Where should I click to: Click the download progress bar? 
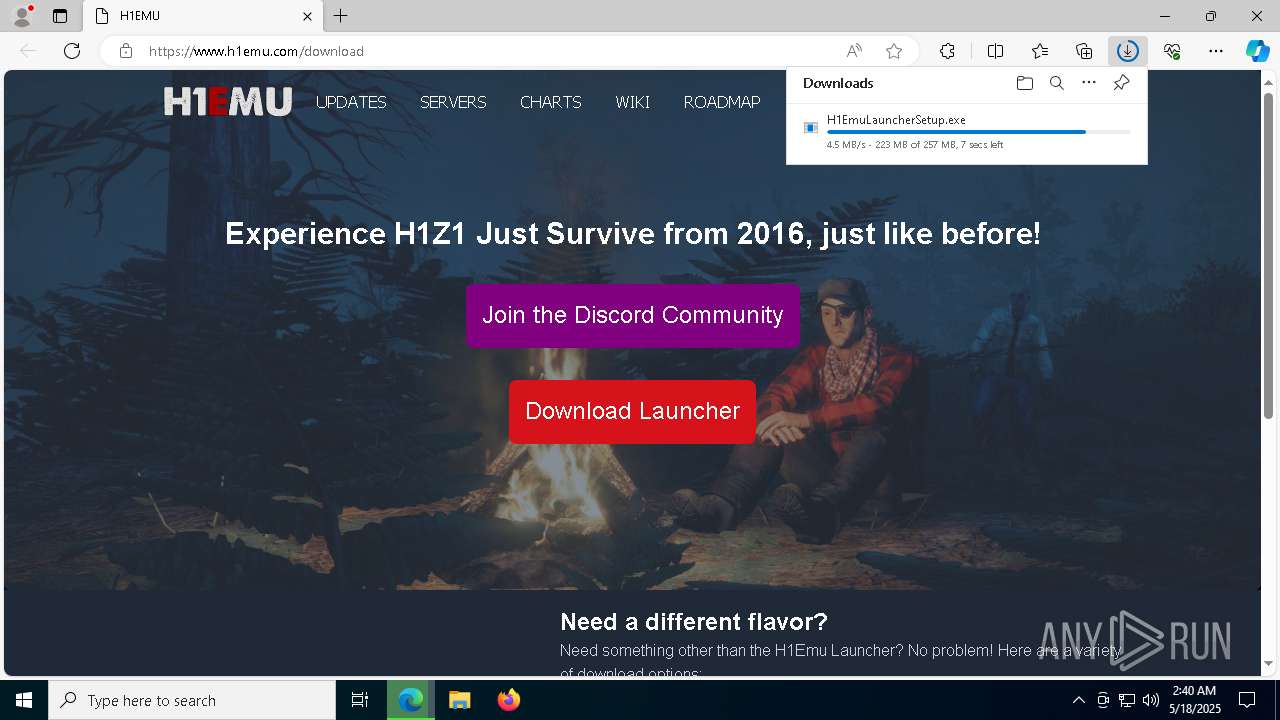[x=979, y=132]
